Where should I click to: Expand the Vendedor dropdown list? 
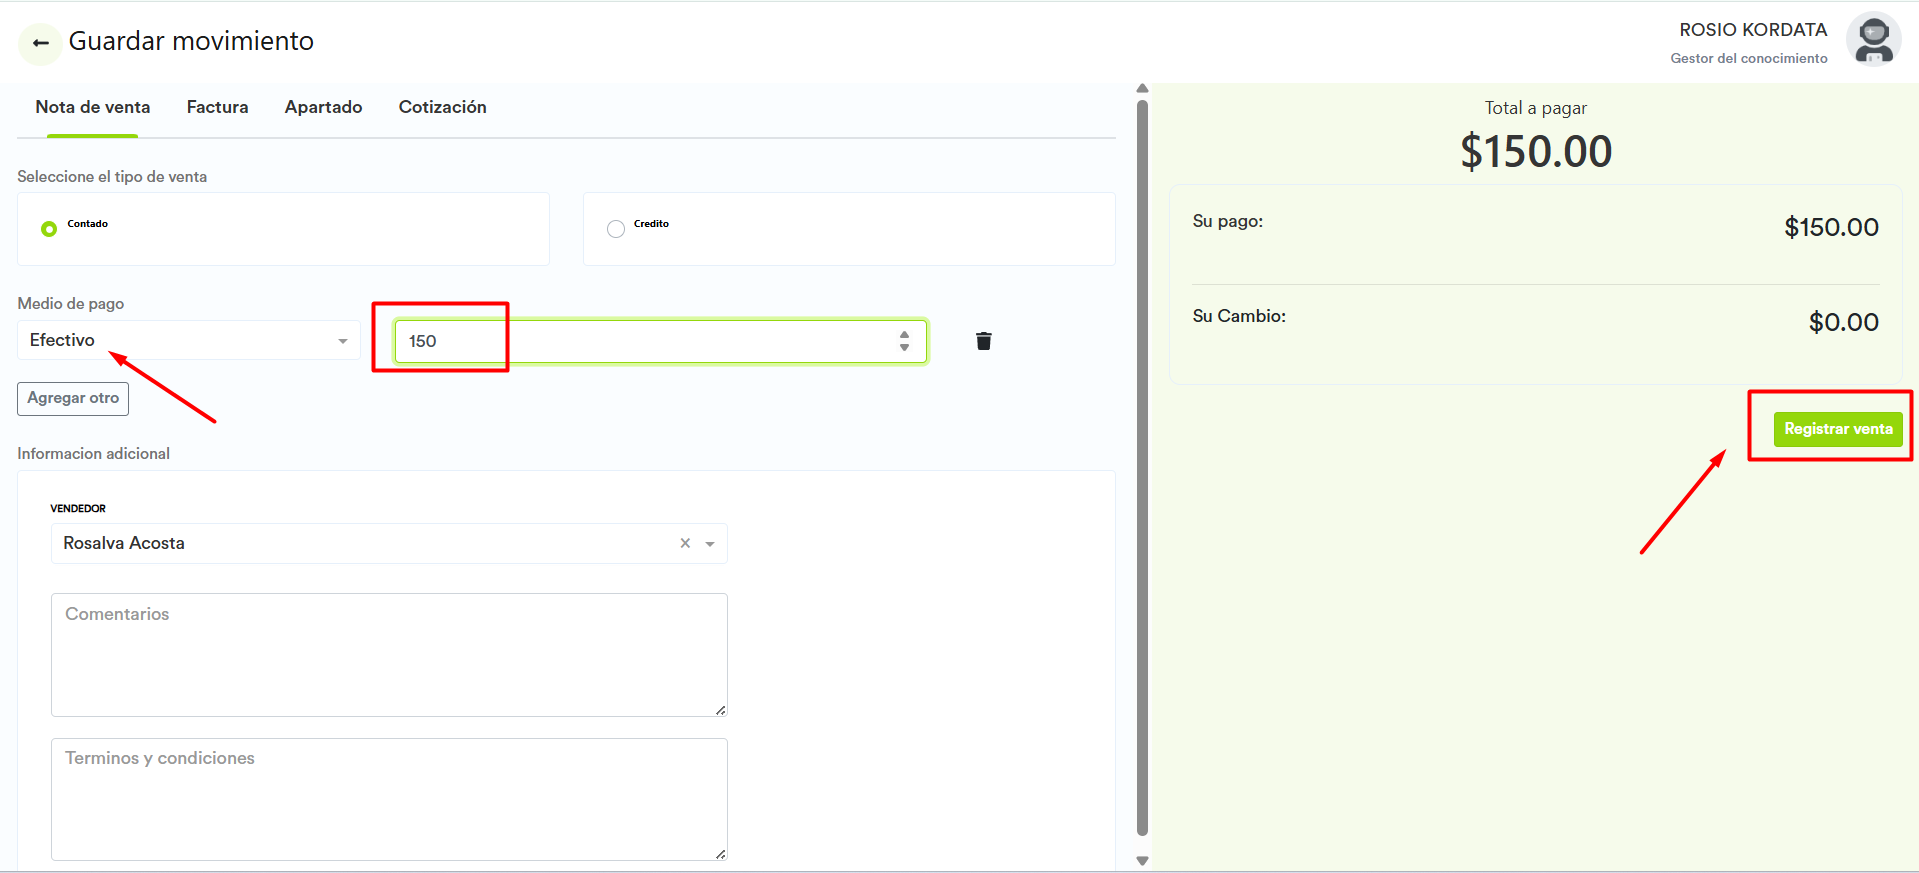(x=710, y=544)
